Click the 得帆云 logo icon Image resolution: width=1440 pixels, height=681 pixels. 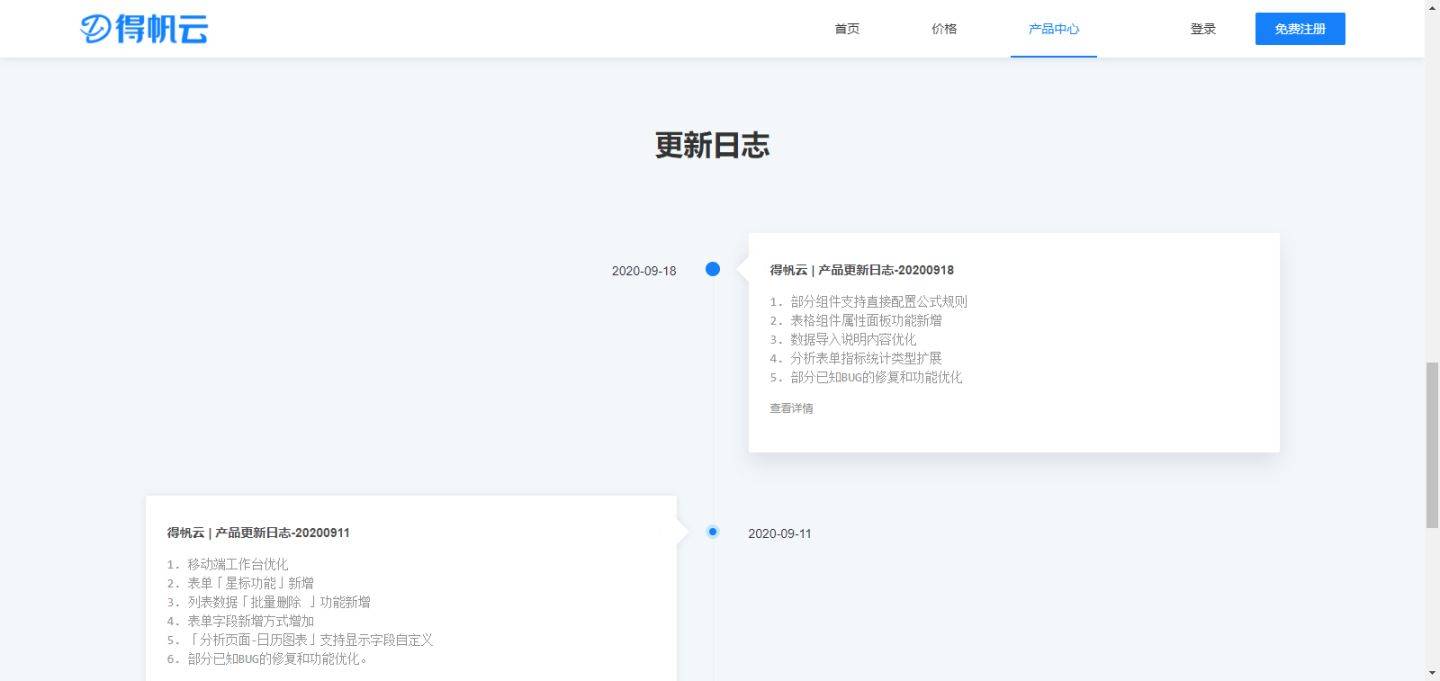pos(145,28)
